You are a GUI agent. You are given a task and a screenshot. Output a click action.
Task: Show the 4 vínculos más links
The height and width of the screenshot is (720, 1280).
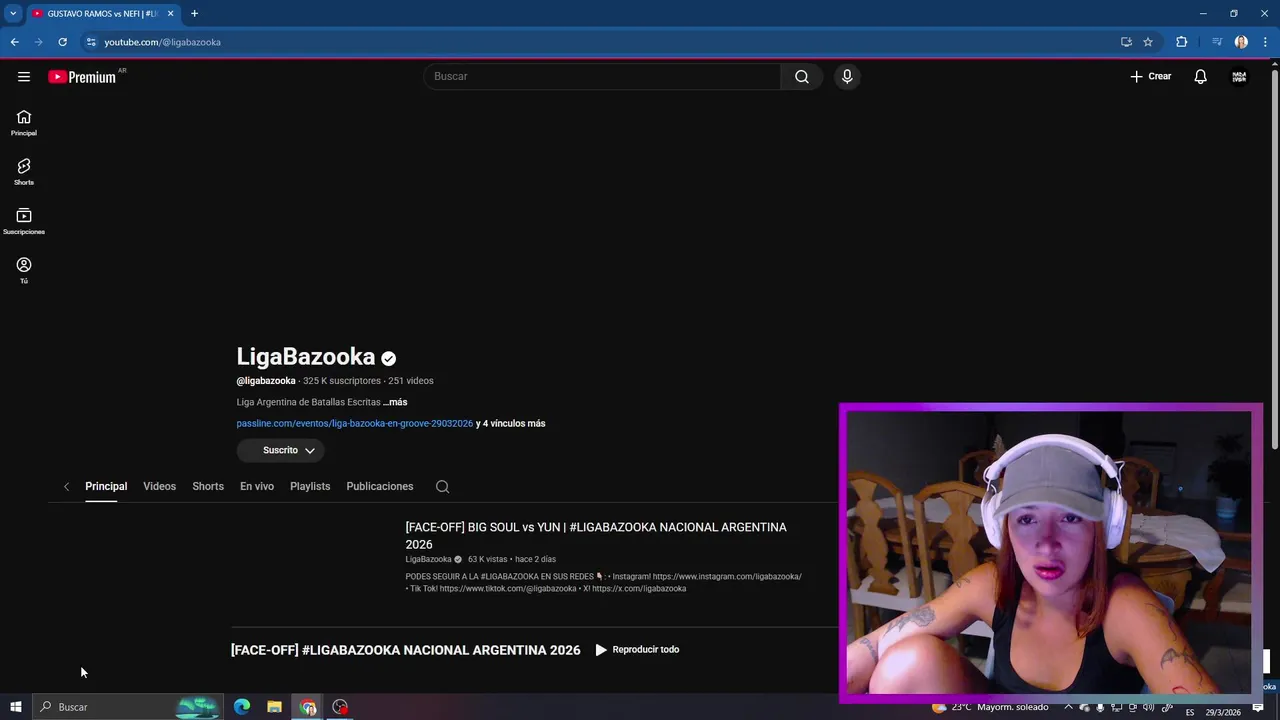click(x=511, y=424)
